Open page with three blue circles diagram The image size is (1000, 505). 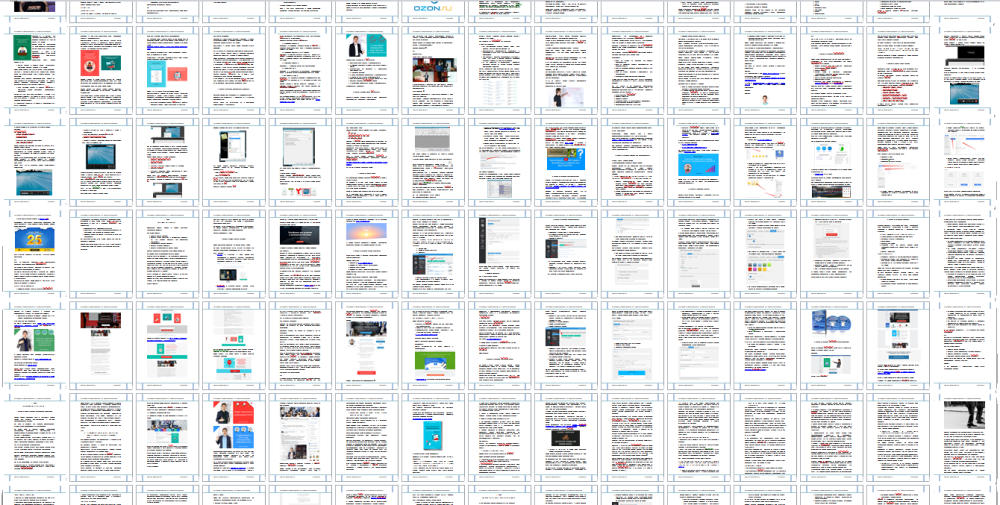pos(830,161)
